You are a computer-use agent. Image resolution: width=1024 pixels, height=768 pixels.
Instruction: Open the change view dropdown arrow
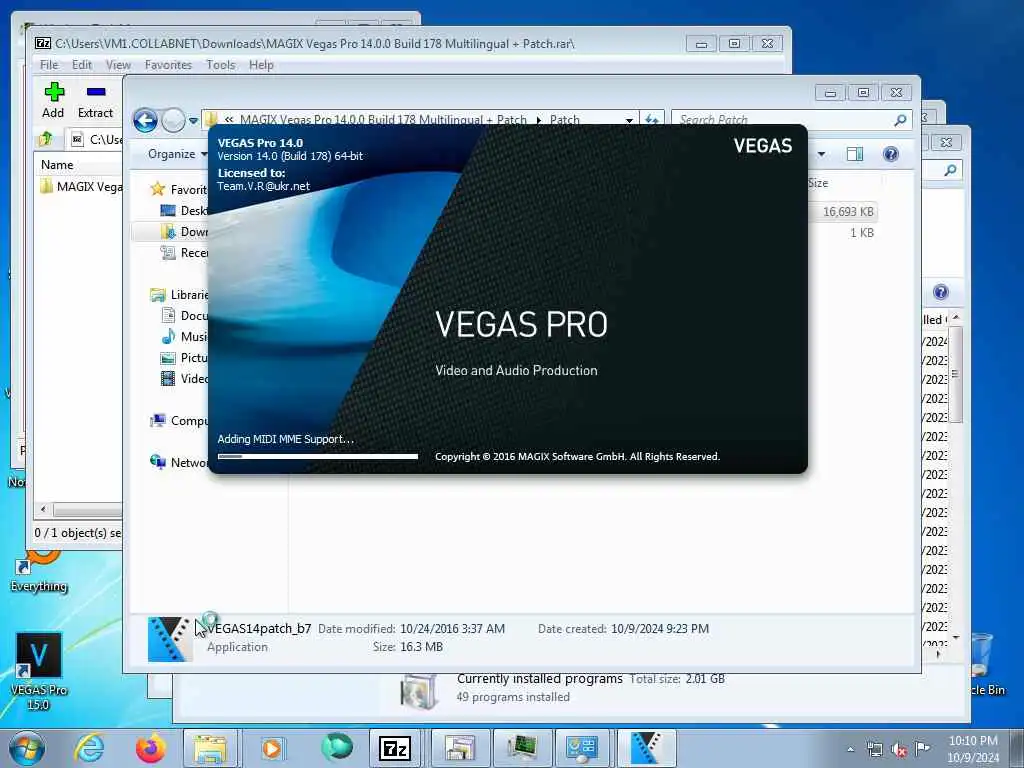[x=821, y=154]
